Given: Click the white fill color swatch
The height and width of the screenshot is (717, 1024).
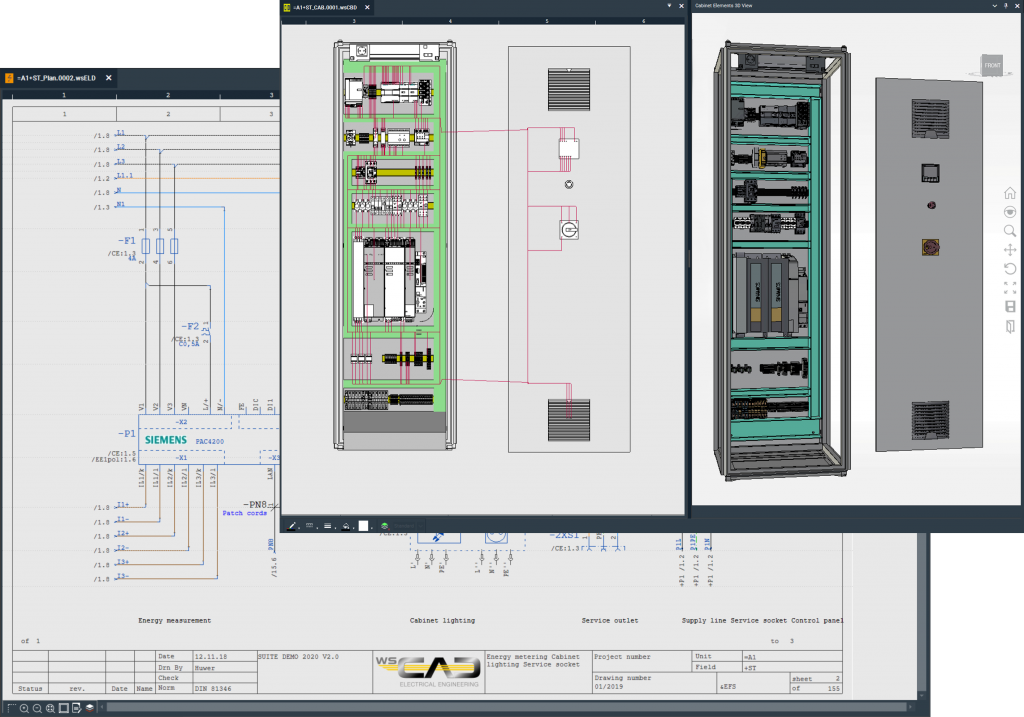Looking at the screenshot, I should [364, 525].
